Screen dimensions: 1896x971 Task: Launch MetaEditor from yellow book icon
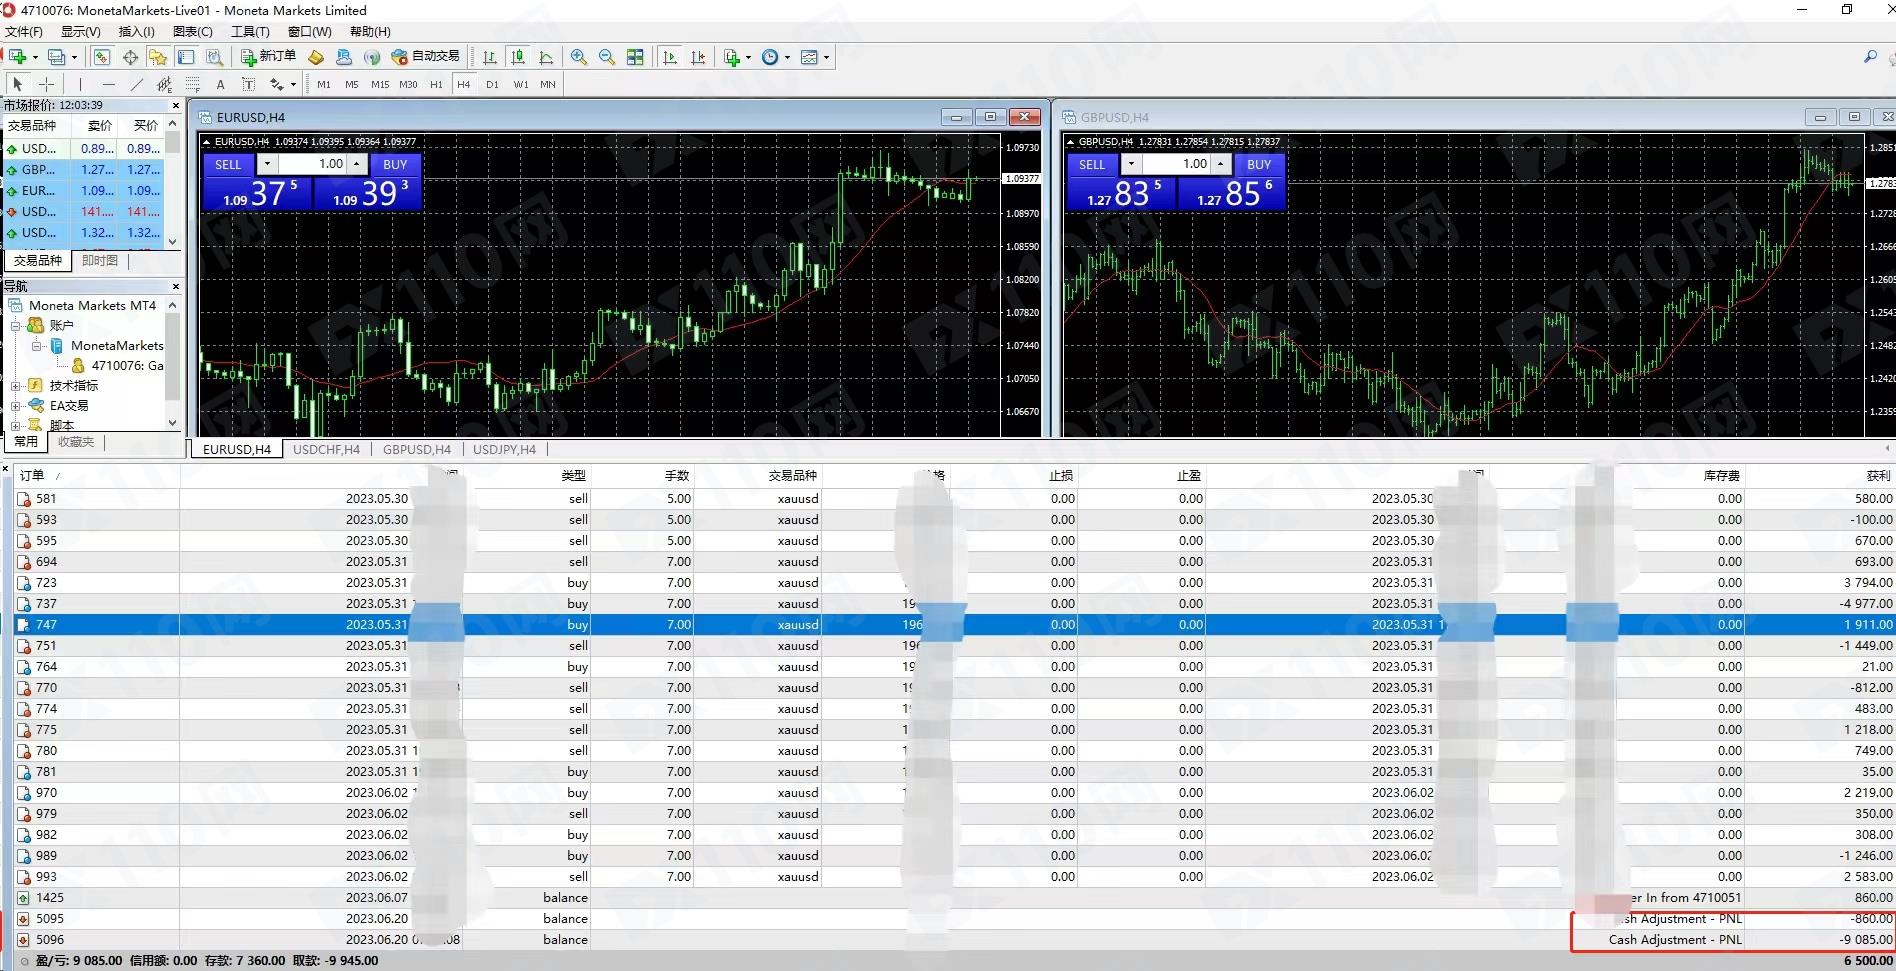(316, 57)
